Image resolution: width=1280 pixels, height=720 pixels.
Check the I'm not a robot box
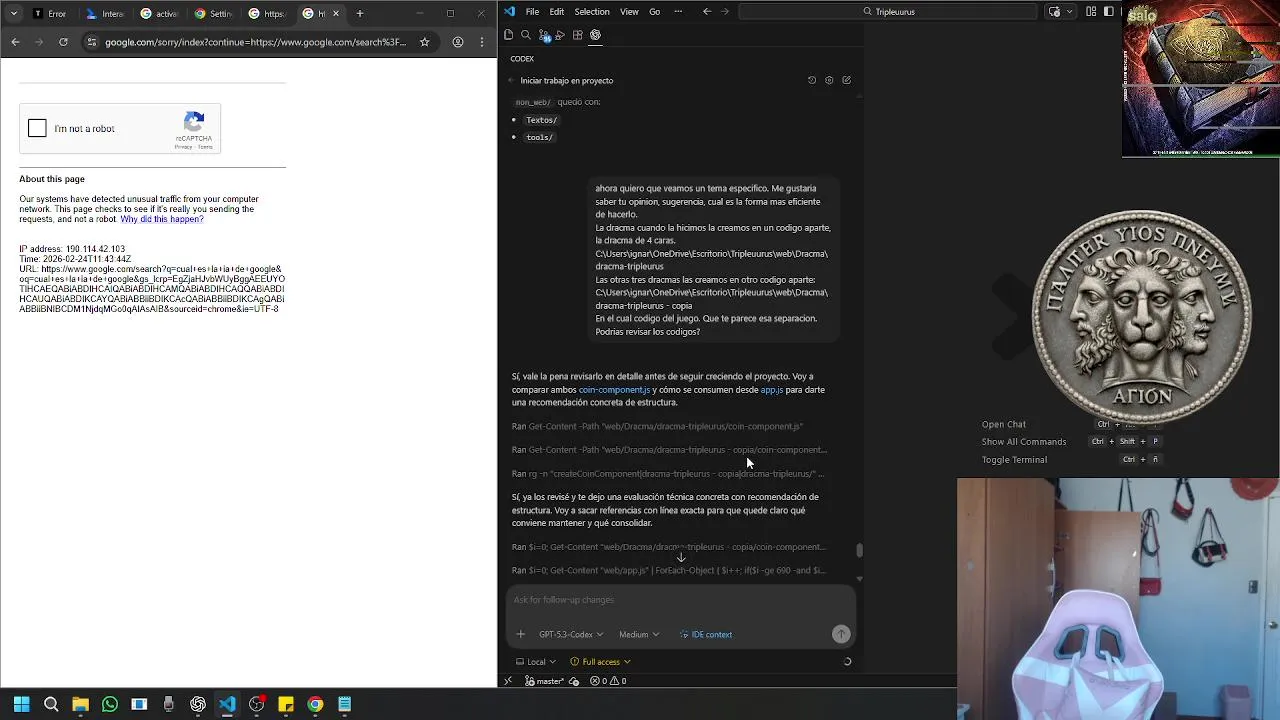pos(37,128)
